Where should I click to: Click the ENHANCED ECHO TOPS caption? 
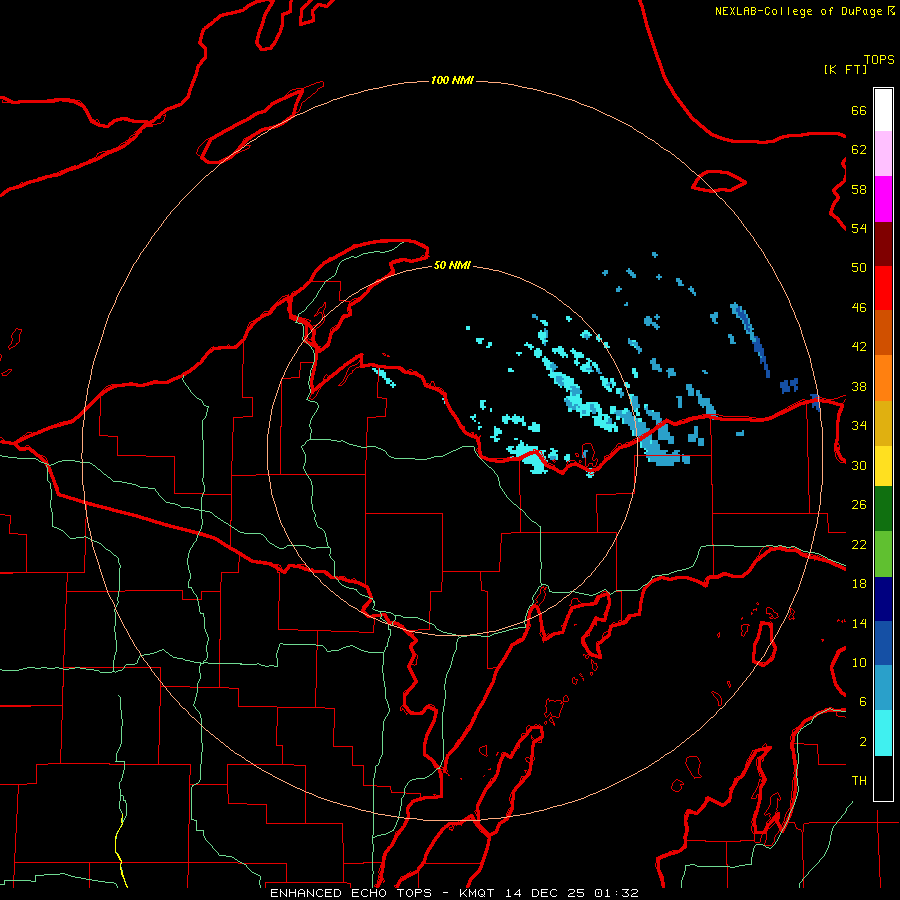point(355,893)
